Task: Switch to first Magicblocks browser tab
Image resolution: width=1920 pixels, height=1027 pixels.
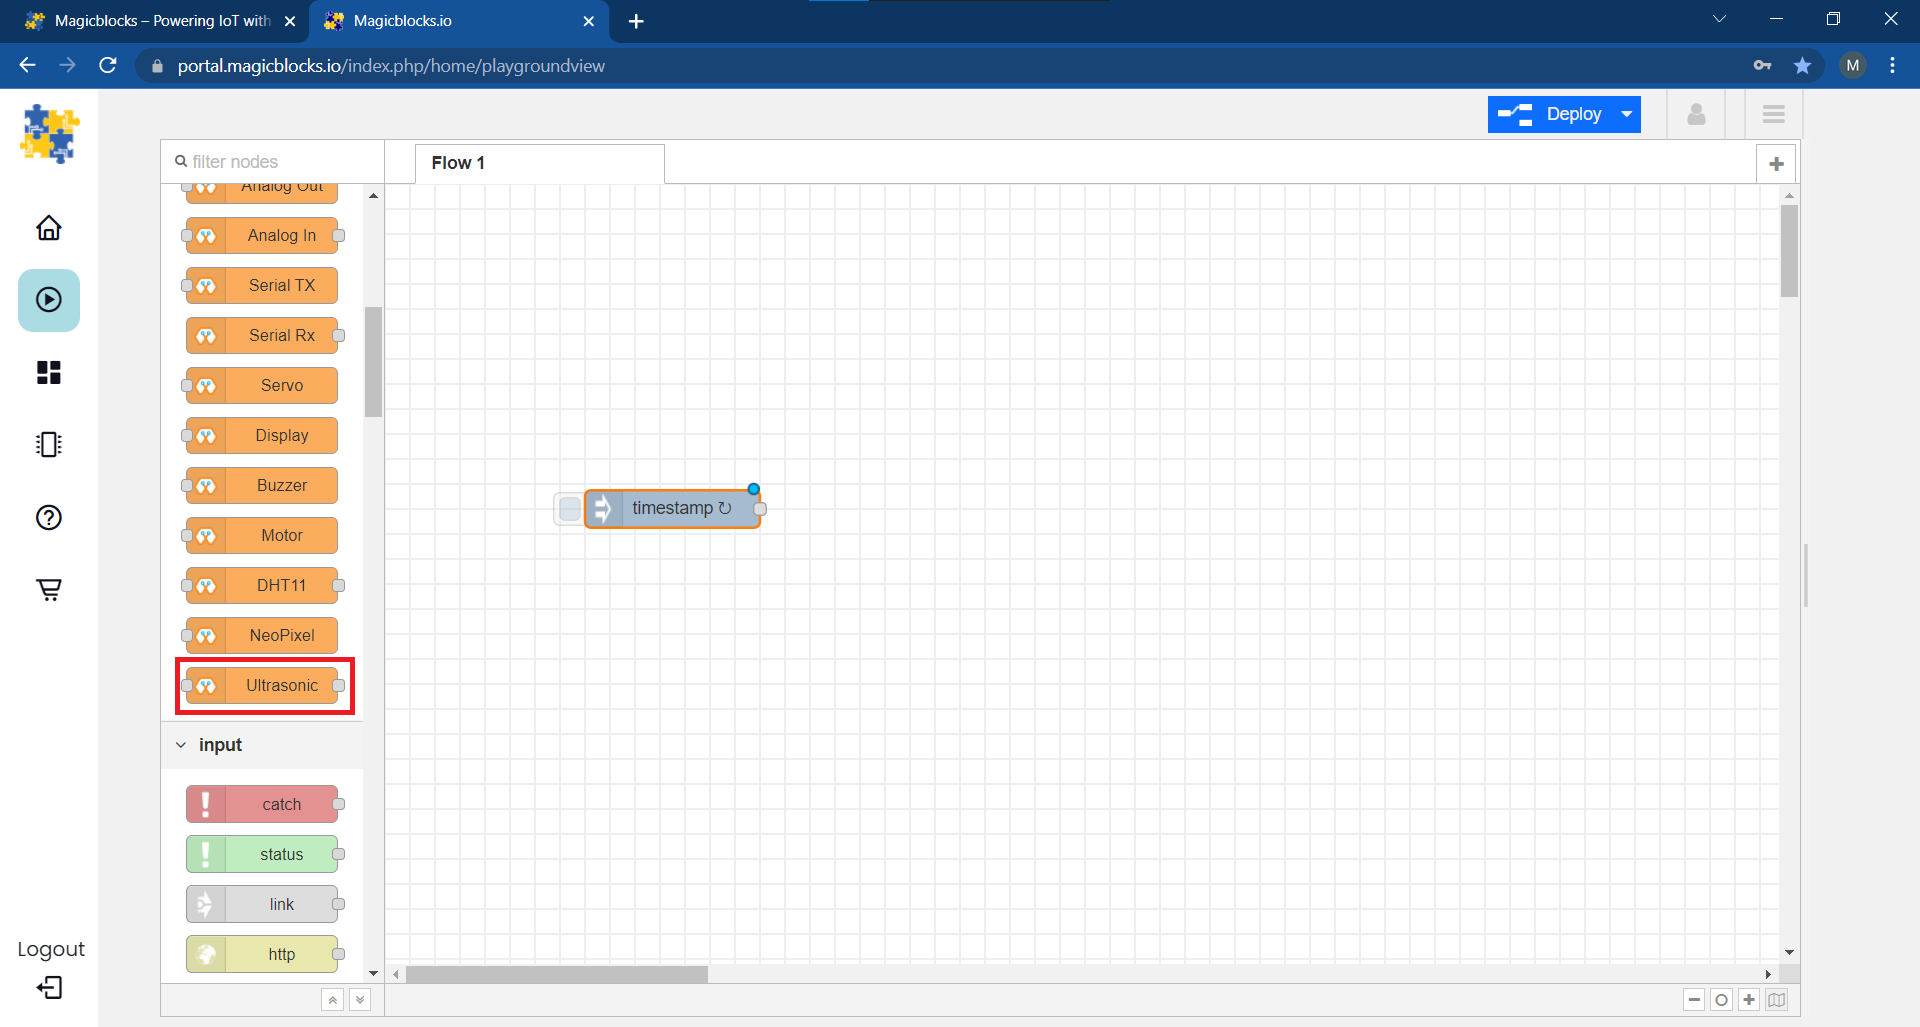Action: tap(160, 21)
